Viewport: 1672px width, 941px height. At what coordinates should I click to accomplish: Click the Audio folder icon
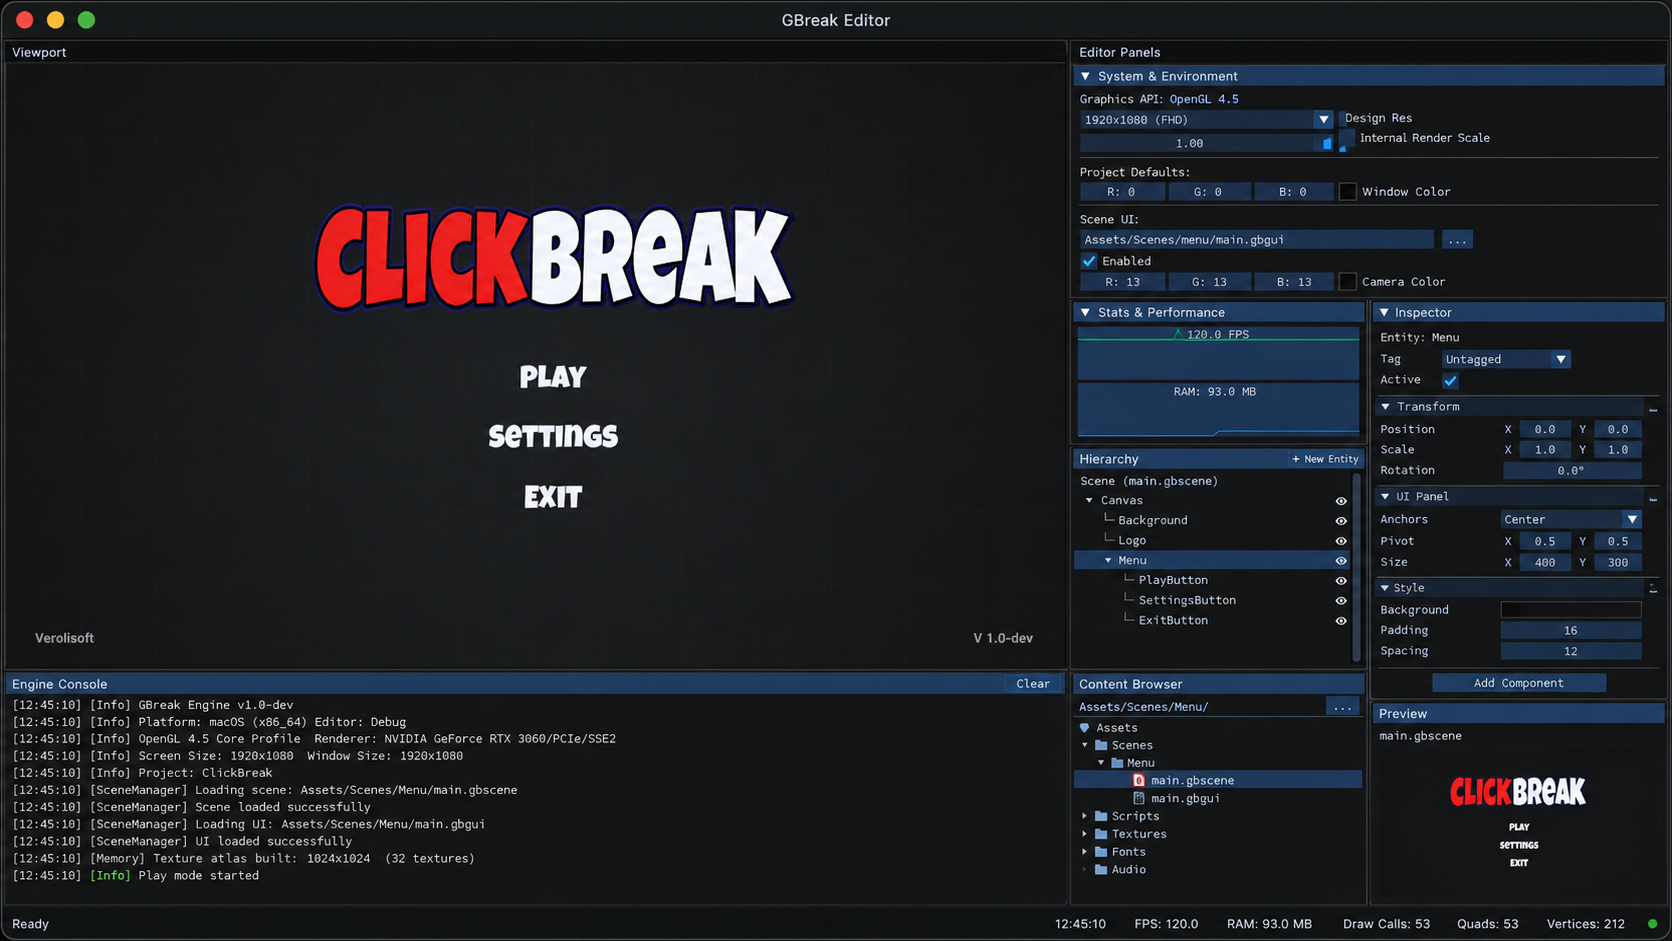pyautogui.click(x=1101, y=870)
